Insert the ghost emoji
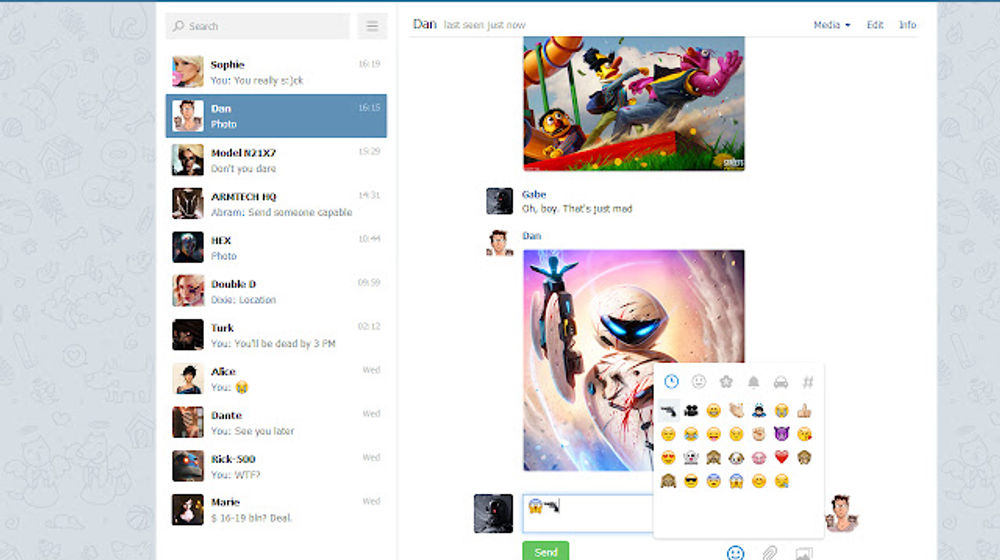The height and width of the screenshot is (560, 1000). 691,457
